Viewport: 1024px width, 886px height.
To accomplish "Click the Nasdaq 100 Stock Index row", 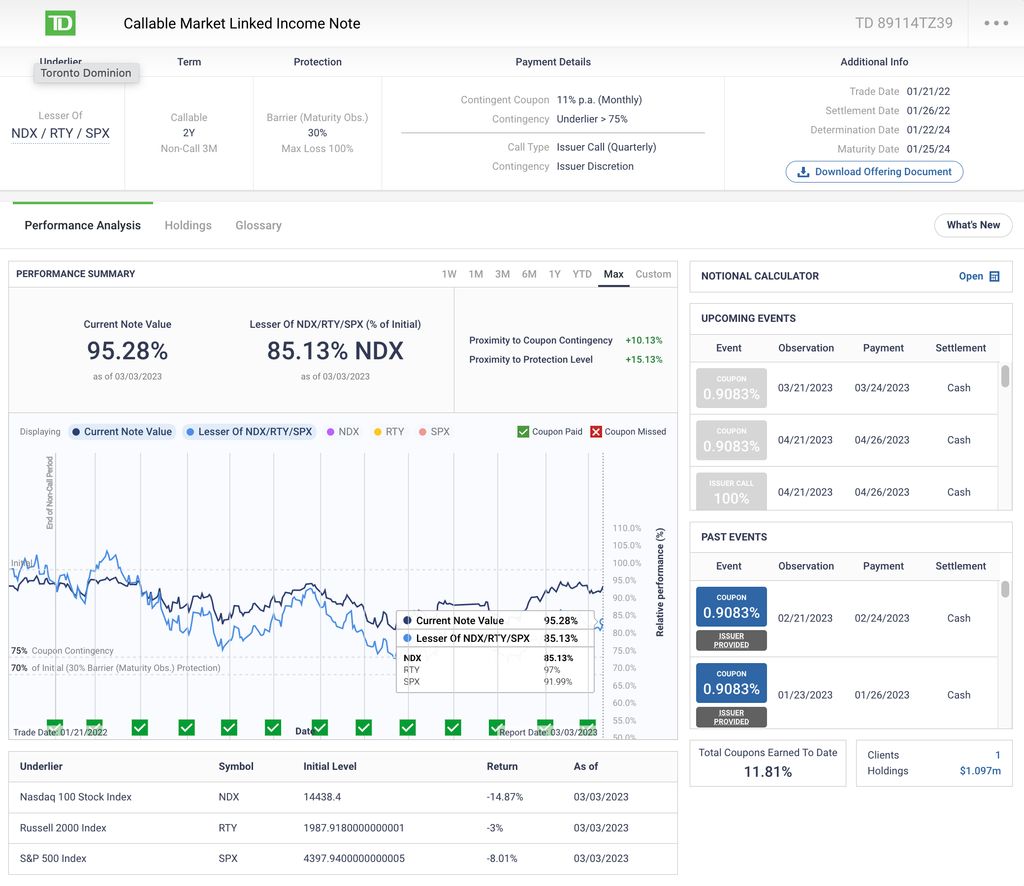I will 343,797.
